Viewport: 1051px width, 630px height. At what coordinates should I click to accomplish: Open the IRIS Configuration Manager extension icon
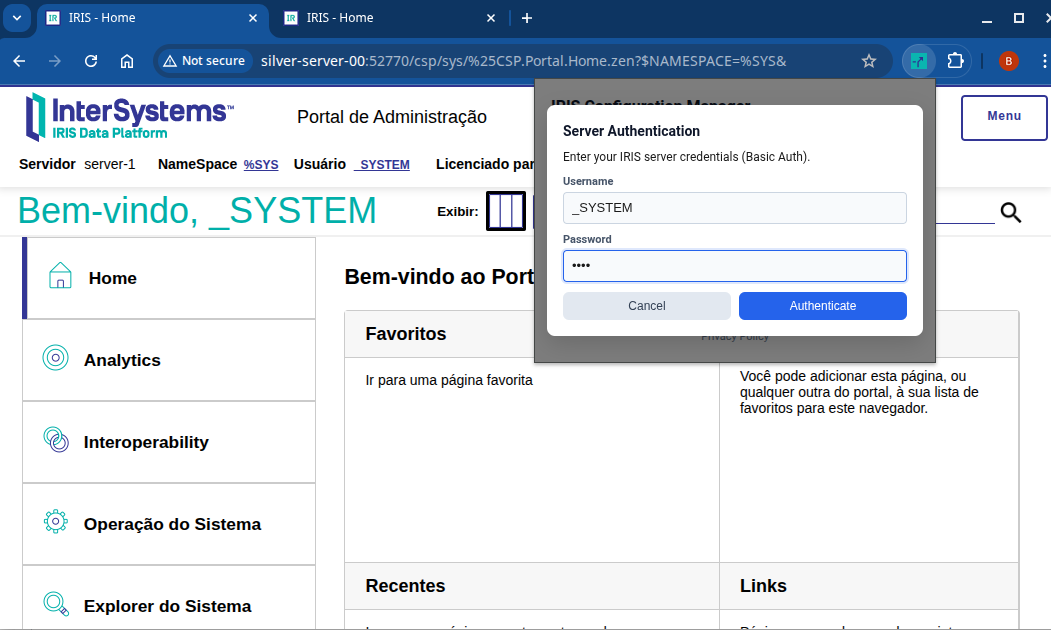point(918,61)
